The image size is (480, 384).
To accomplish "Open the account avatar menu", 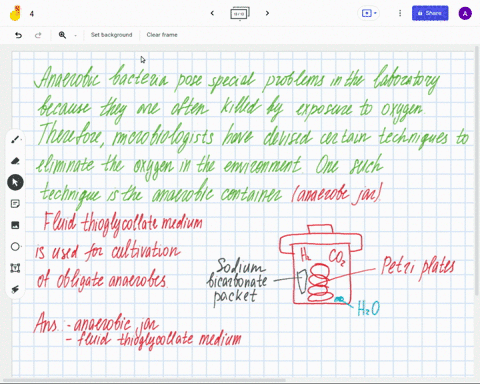I will 465,14.
